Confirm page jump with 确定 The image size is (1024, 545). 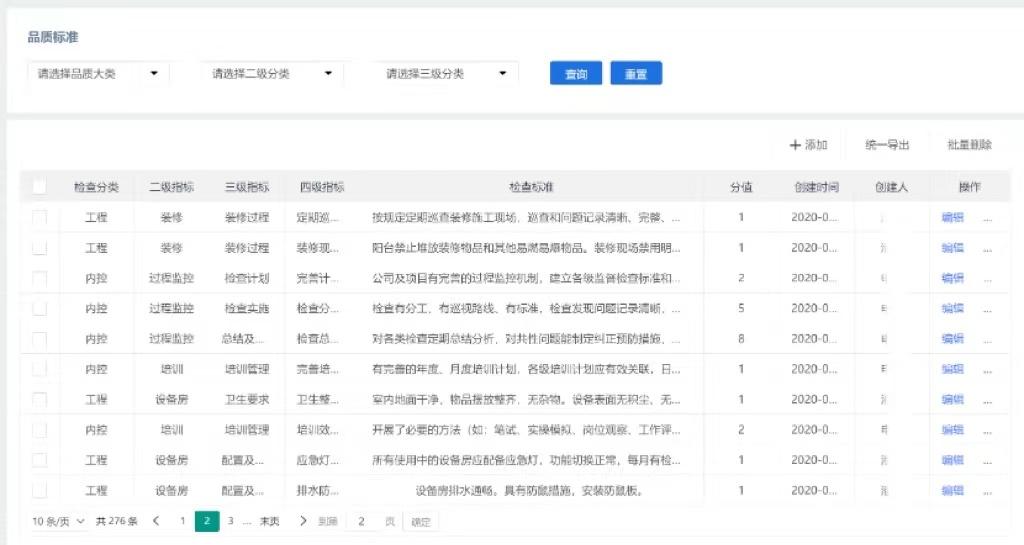click(421, 522)
